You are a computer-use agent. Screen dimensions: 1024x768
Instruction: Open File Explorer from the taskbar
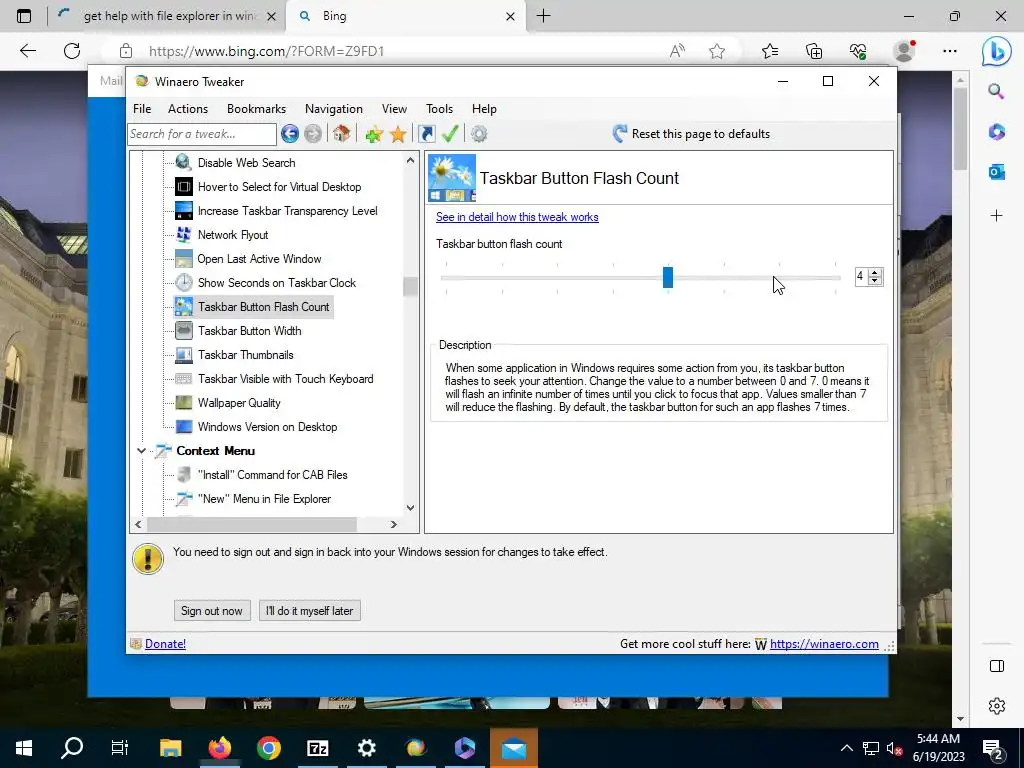pyautogui.click(x=170, y=748)
